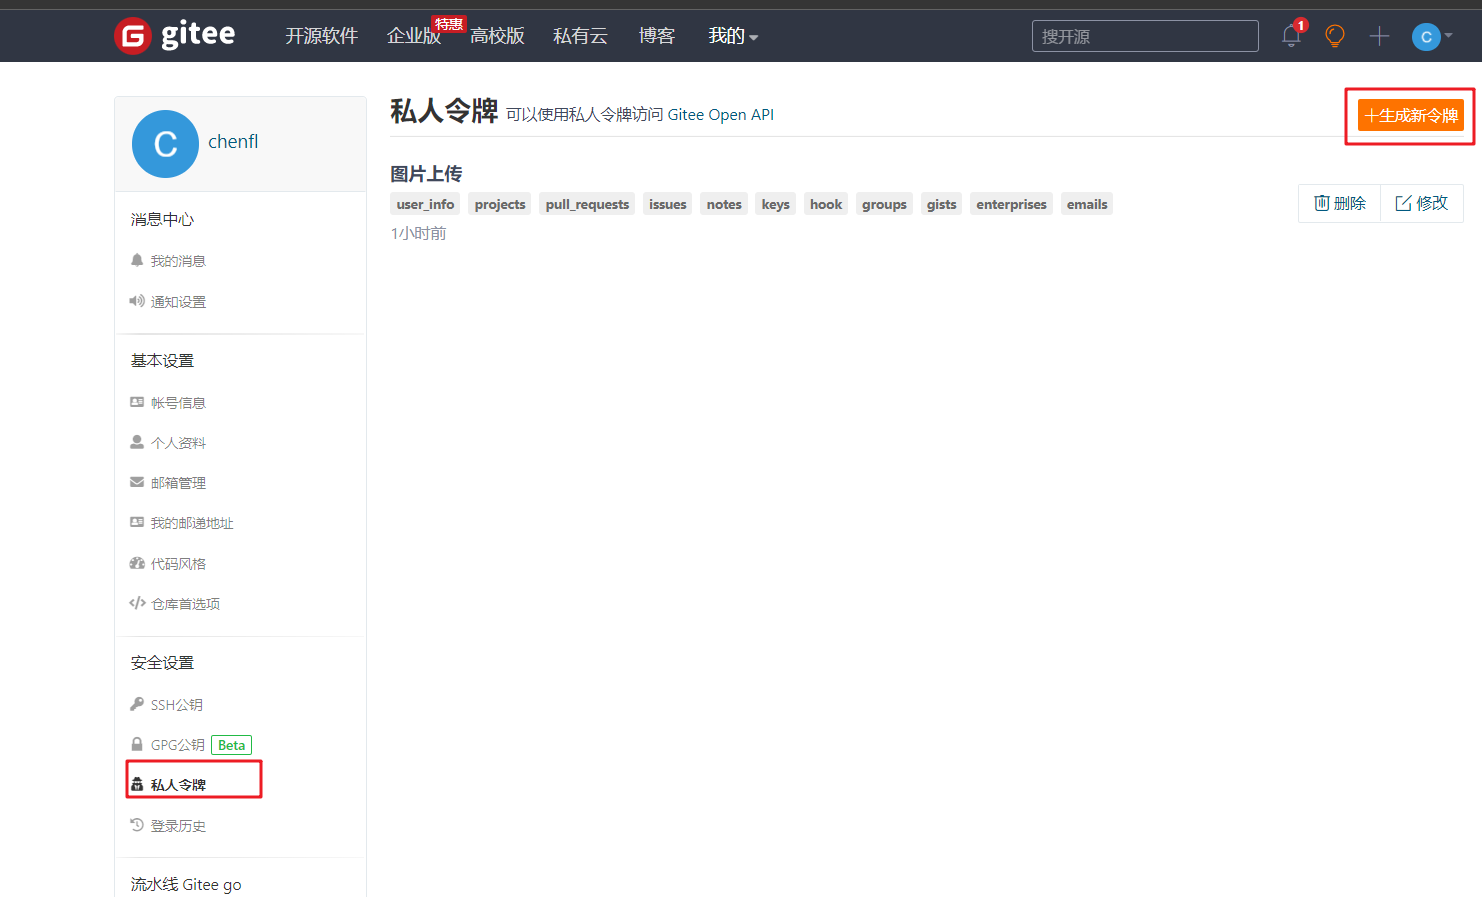Screen dimensions: 1482x897
Task: Click the token icon beside 私人令牌
Action: coord(137,784)
